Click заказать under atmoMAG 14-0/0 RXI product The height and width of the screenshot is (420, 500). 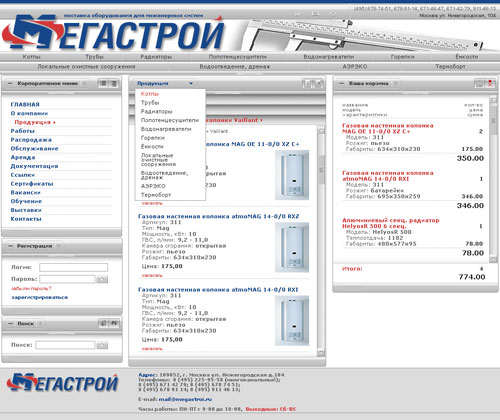pyautogui.click(x=152, y=349)
